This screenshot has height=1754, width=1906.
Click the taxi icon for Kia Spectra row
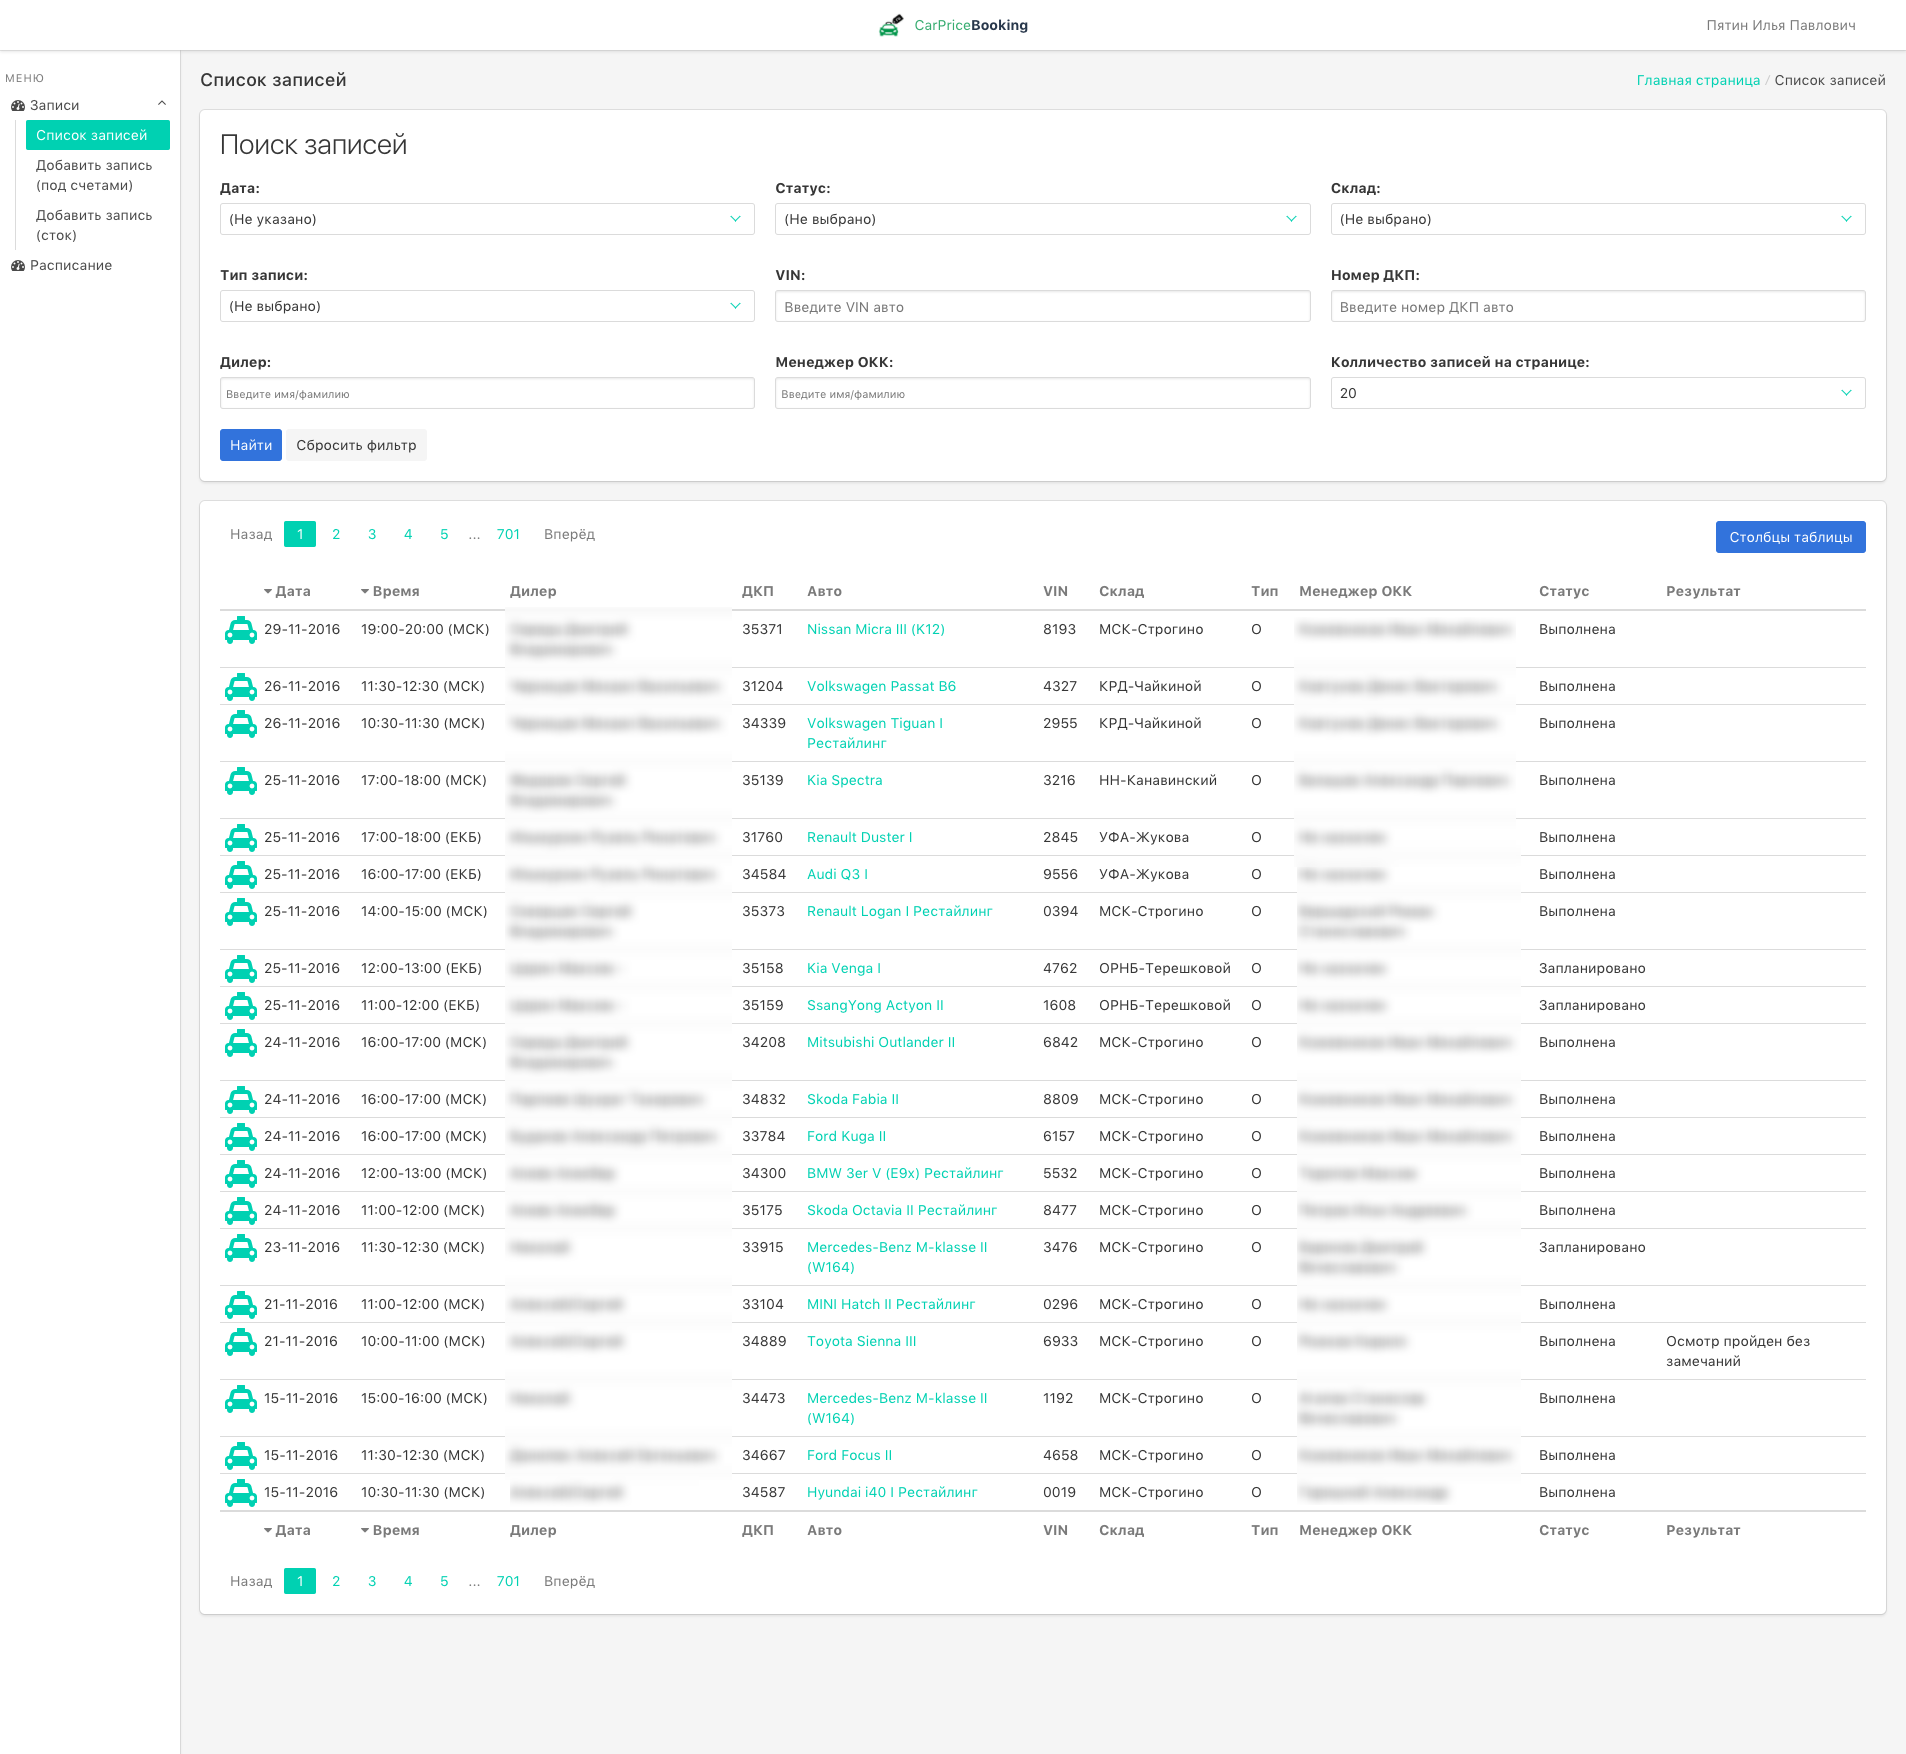coord(241,781)
